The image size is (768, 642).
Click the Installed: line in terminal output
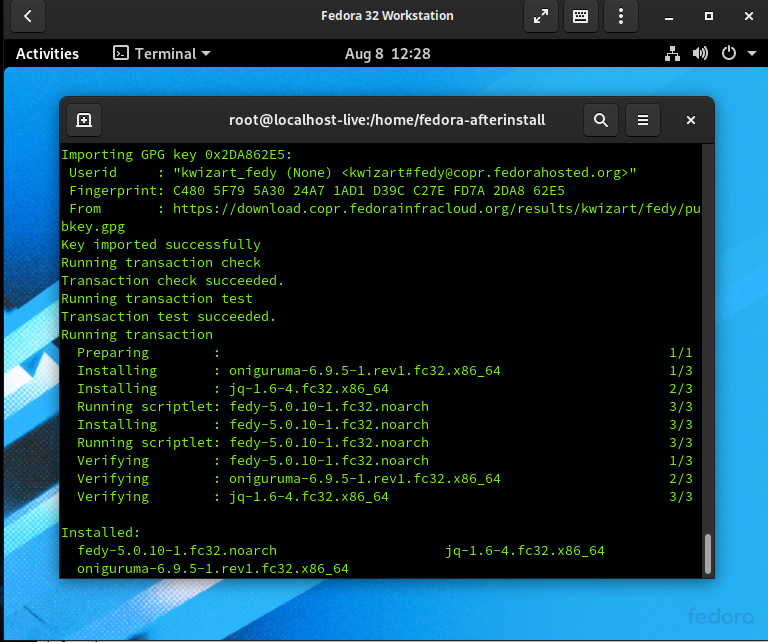pos(100,532)
